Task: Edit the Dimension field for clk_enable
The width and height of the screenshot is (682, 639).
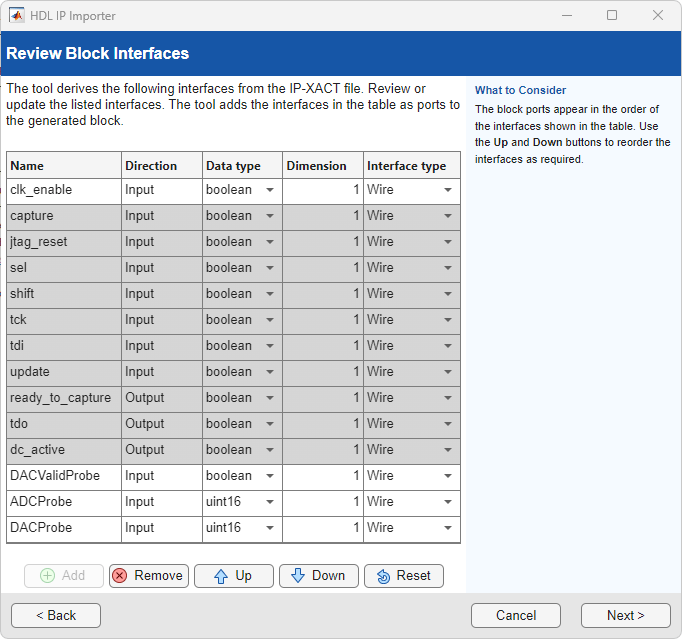Action: (x=322, y=190)
